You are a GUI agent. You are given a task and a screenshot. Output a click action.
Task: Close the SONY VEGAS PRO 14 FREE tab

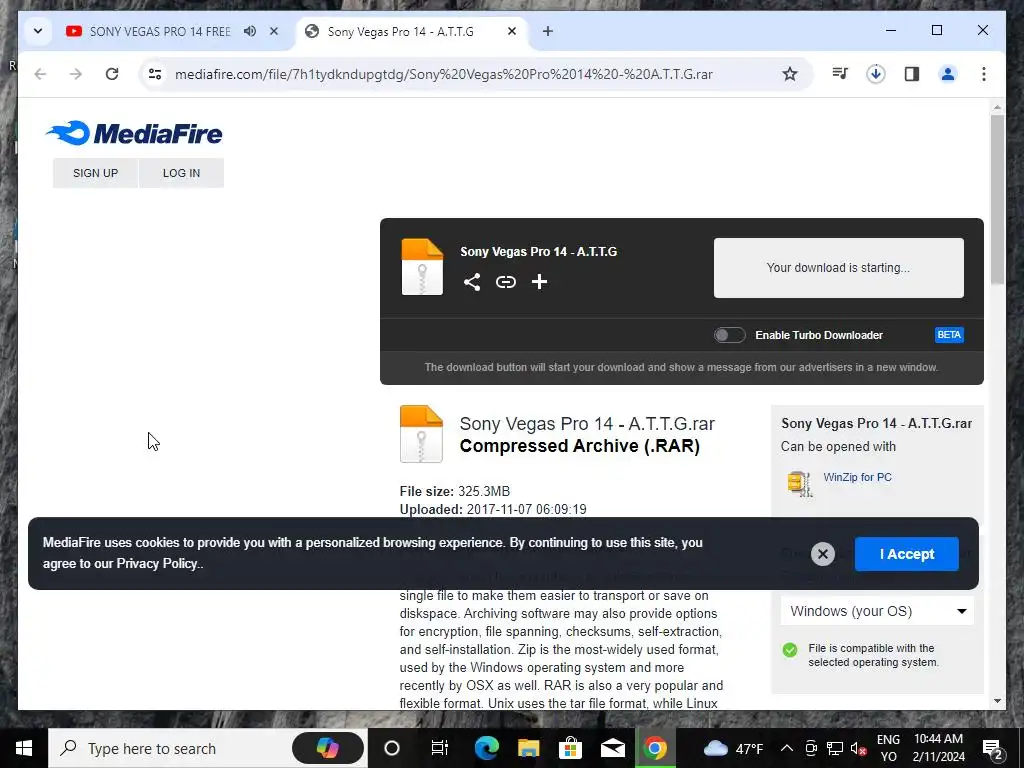(x=274, y=31)
